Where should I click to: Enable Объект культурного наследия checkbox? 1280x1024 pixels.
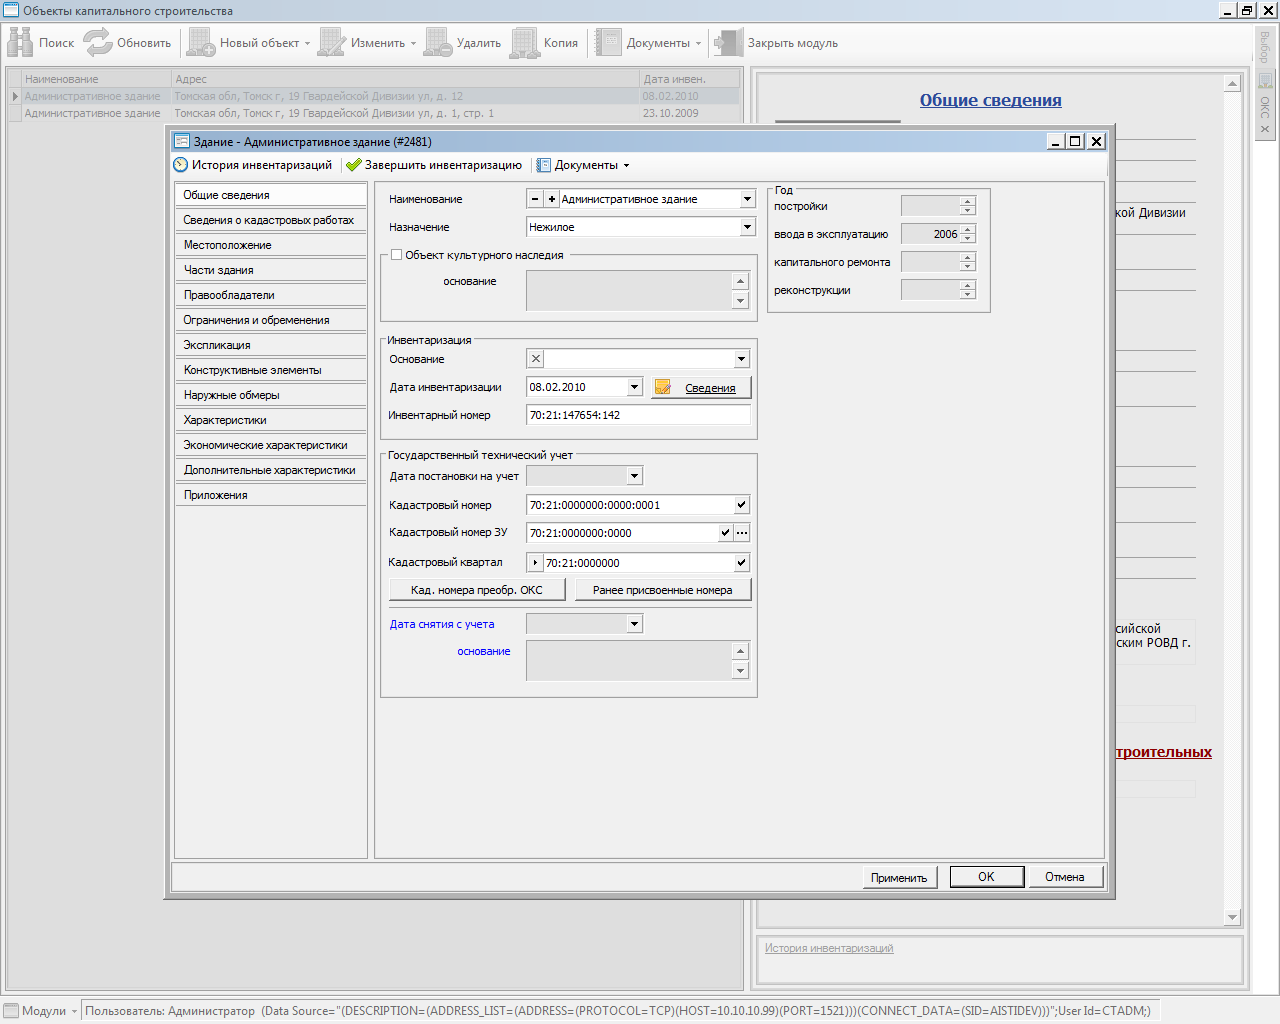(x=397, y=255)
